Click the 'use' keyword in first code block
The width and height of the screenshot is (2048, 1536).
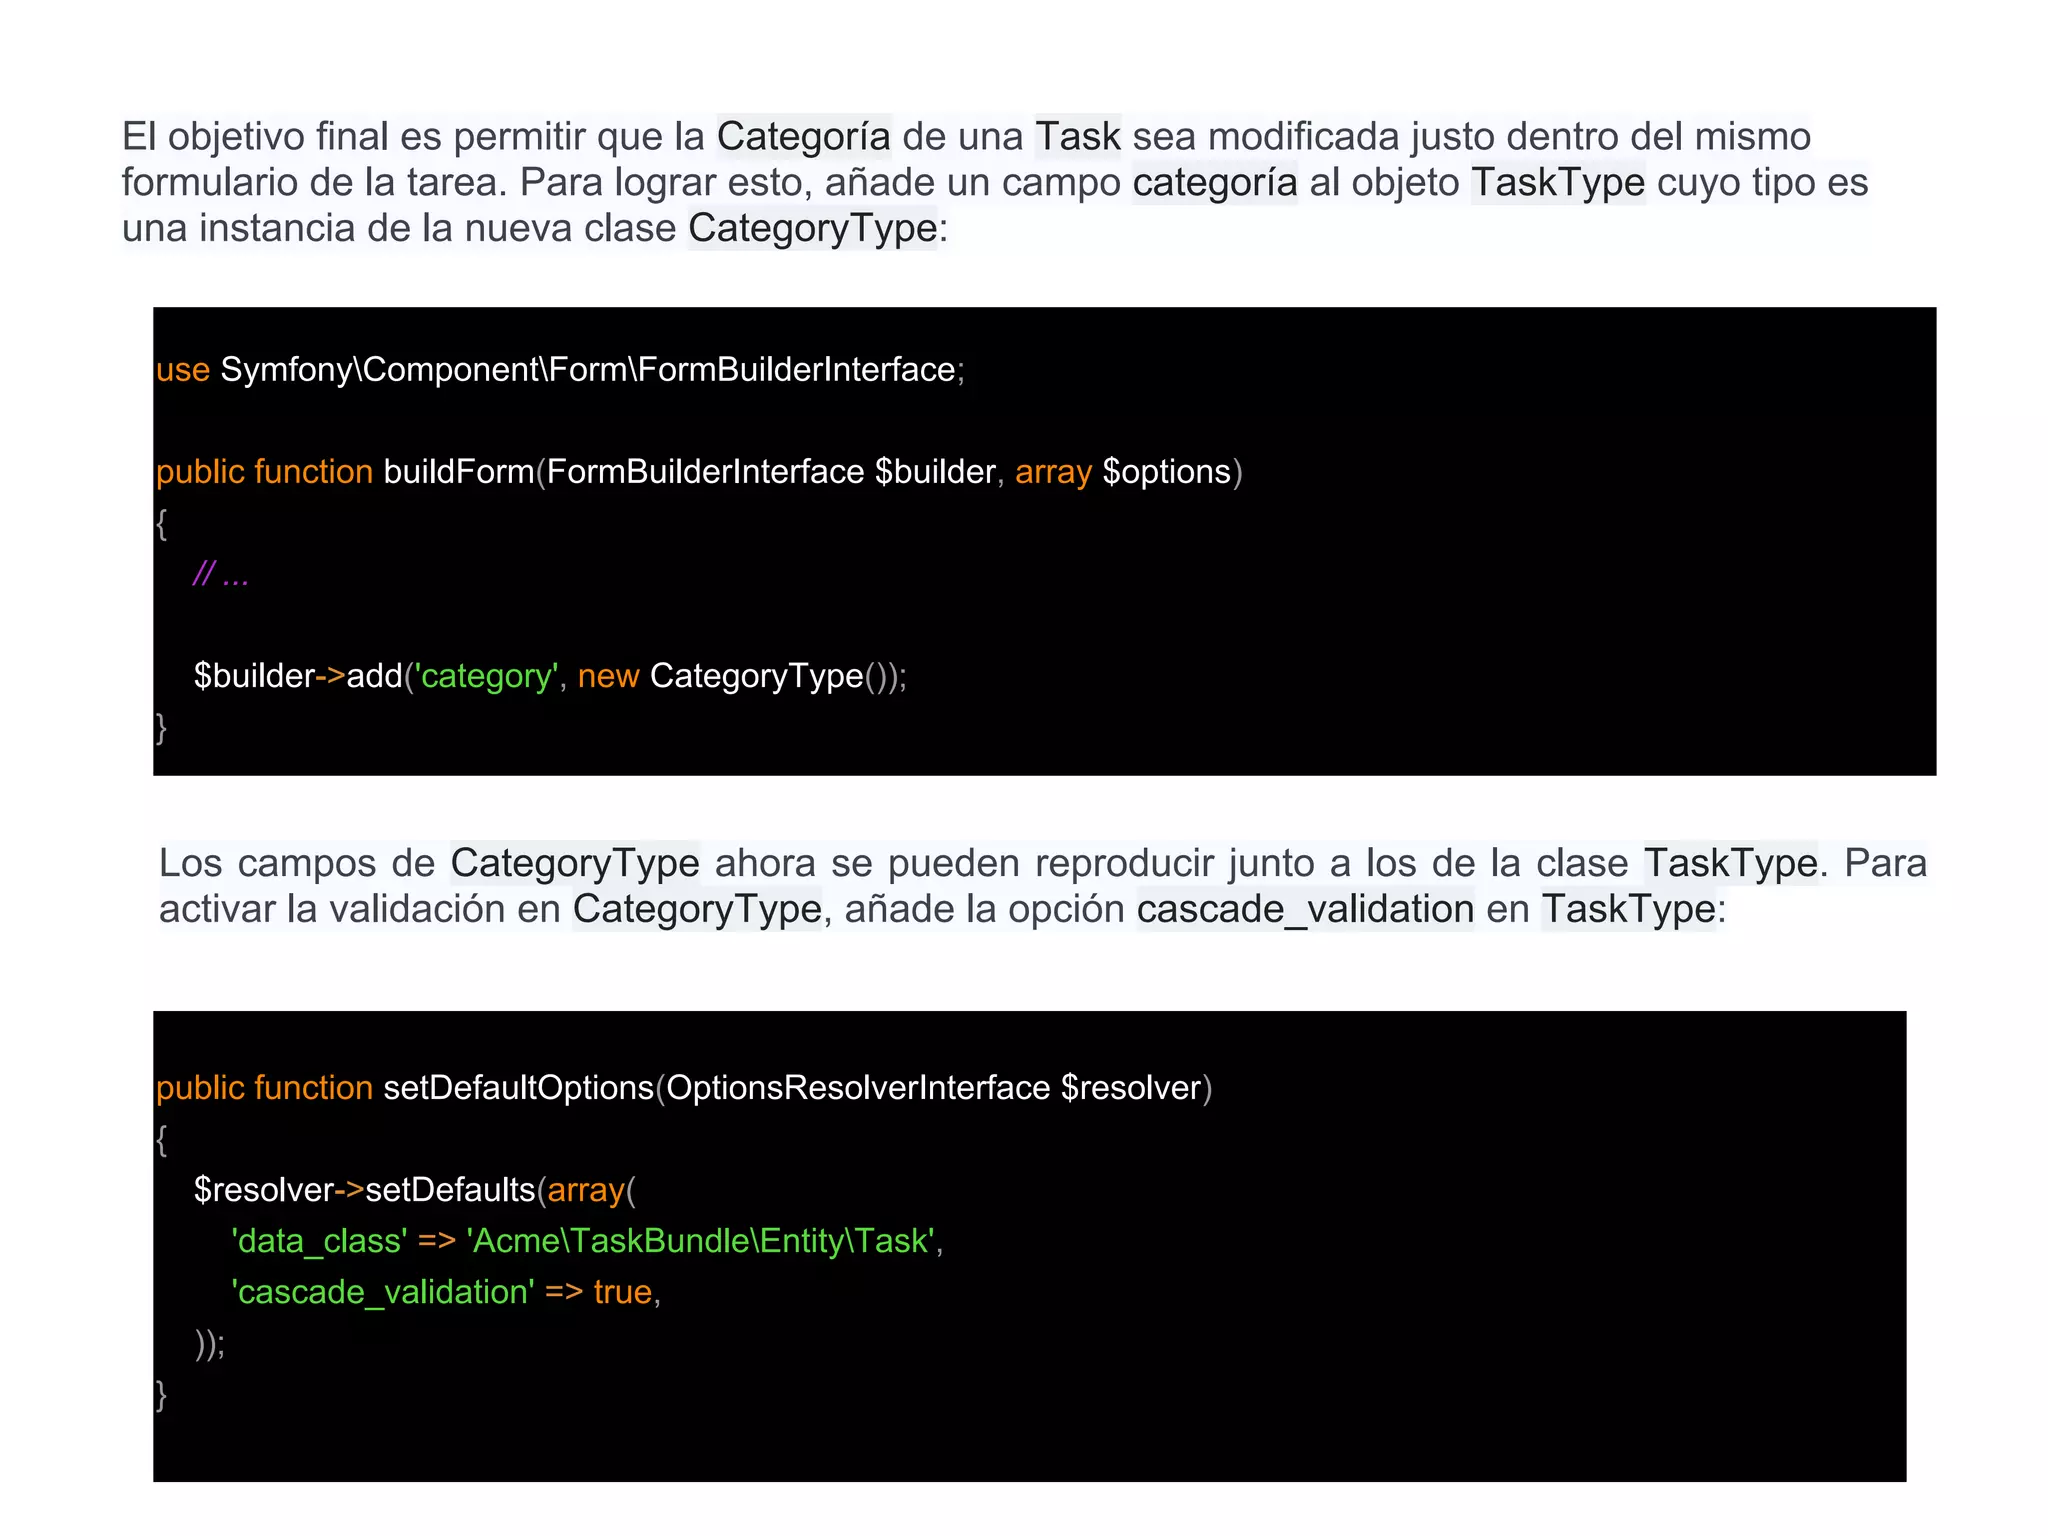[182, 370]
